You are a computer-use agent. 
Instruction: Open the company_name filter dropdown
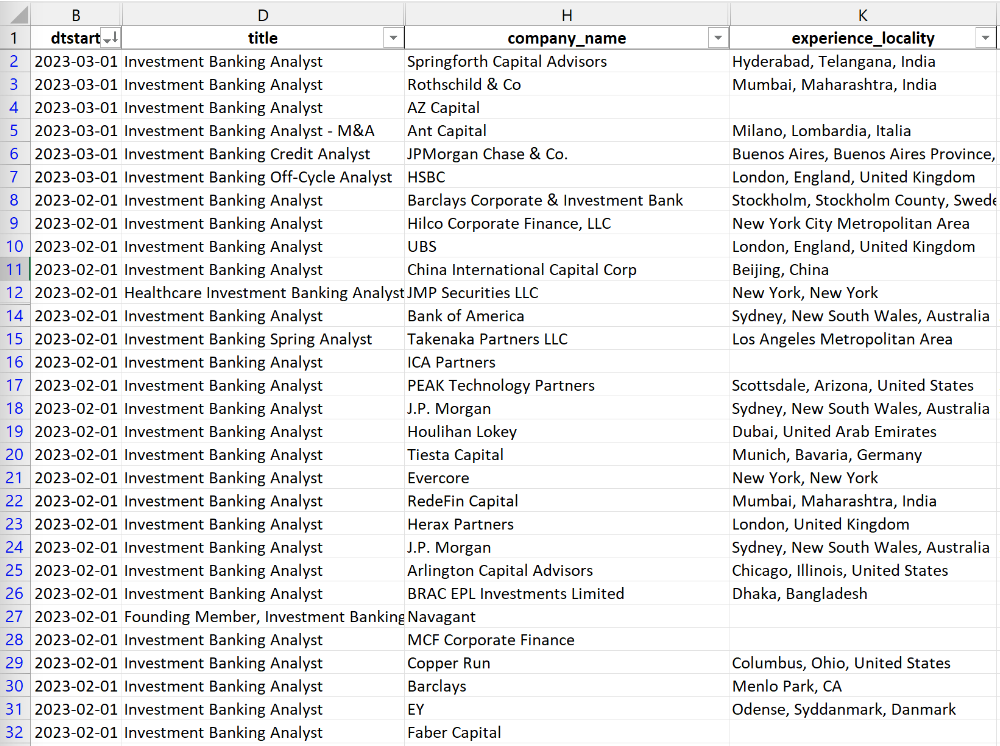[x=718, y=38]
